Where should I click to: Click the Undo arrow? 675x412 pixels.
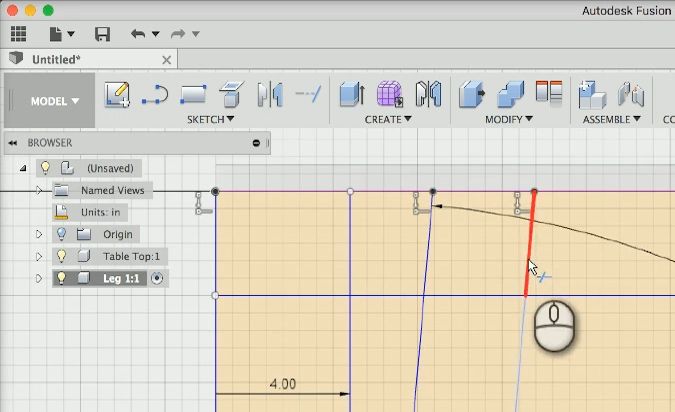[138, 34]
